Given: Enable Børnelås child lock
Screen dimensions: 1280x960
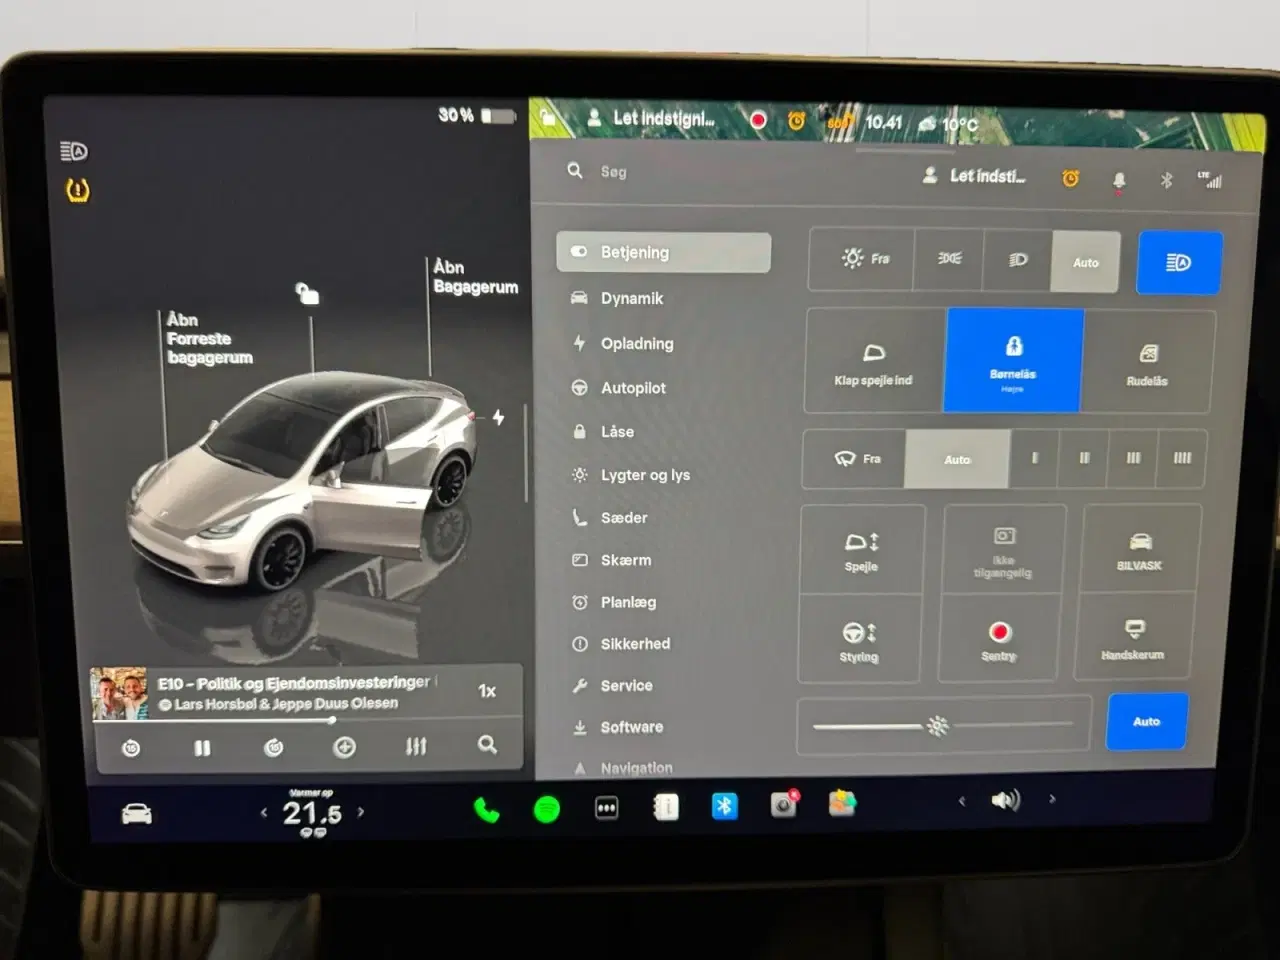Looking at the screenshot, I should (1013, 360).
